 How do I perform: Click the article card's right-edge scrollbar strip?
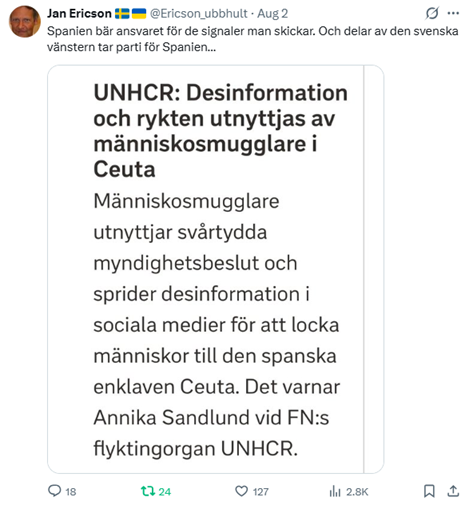[x=373, y=269]
